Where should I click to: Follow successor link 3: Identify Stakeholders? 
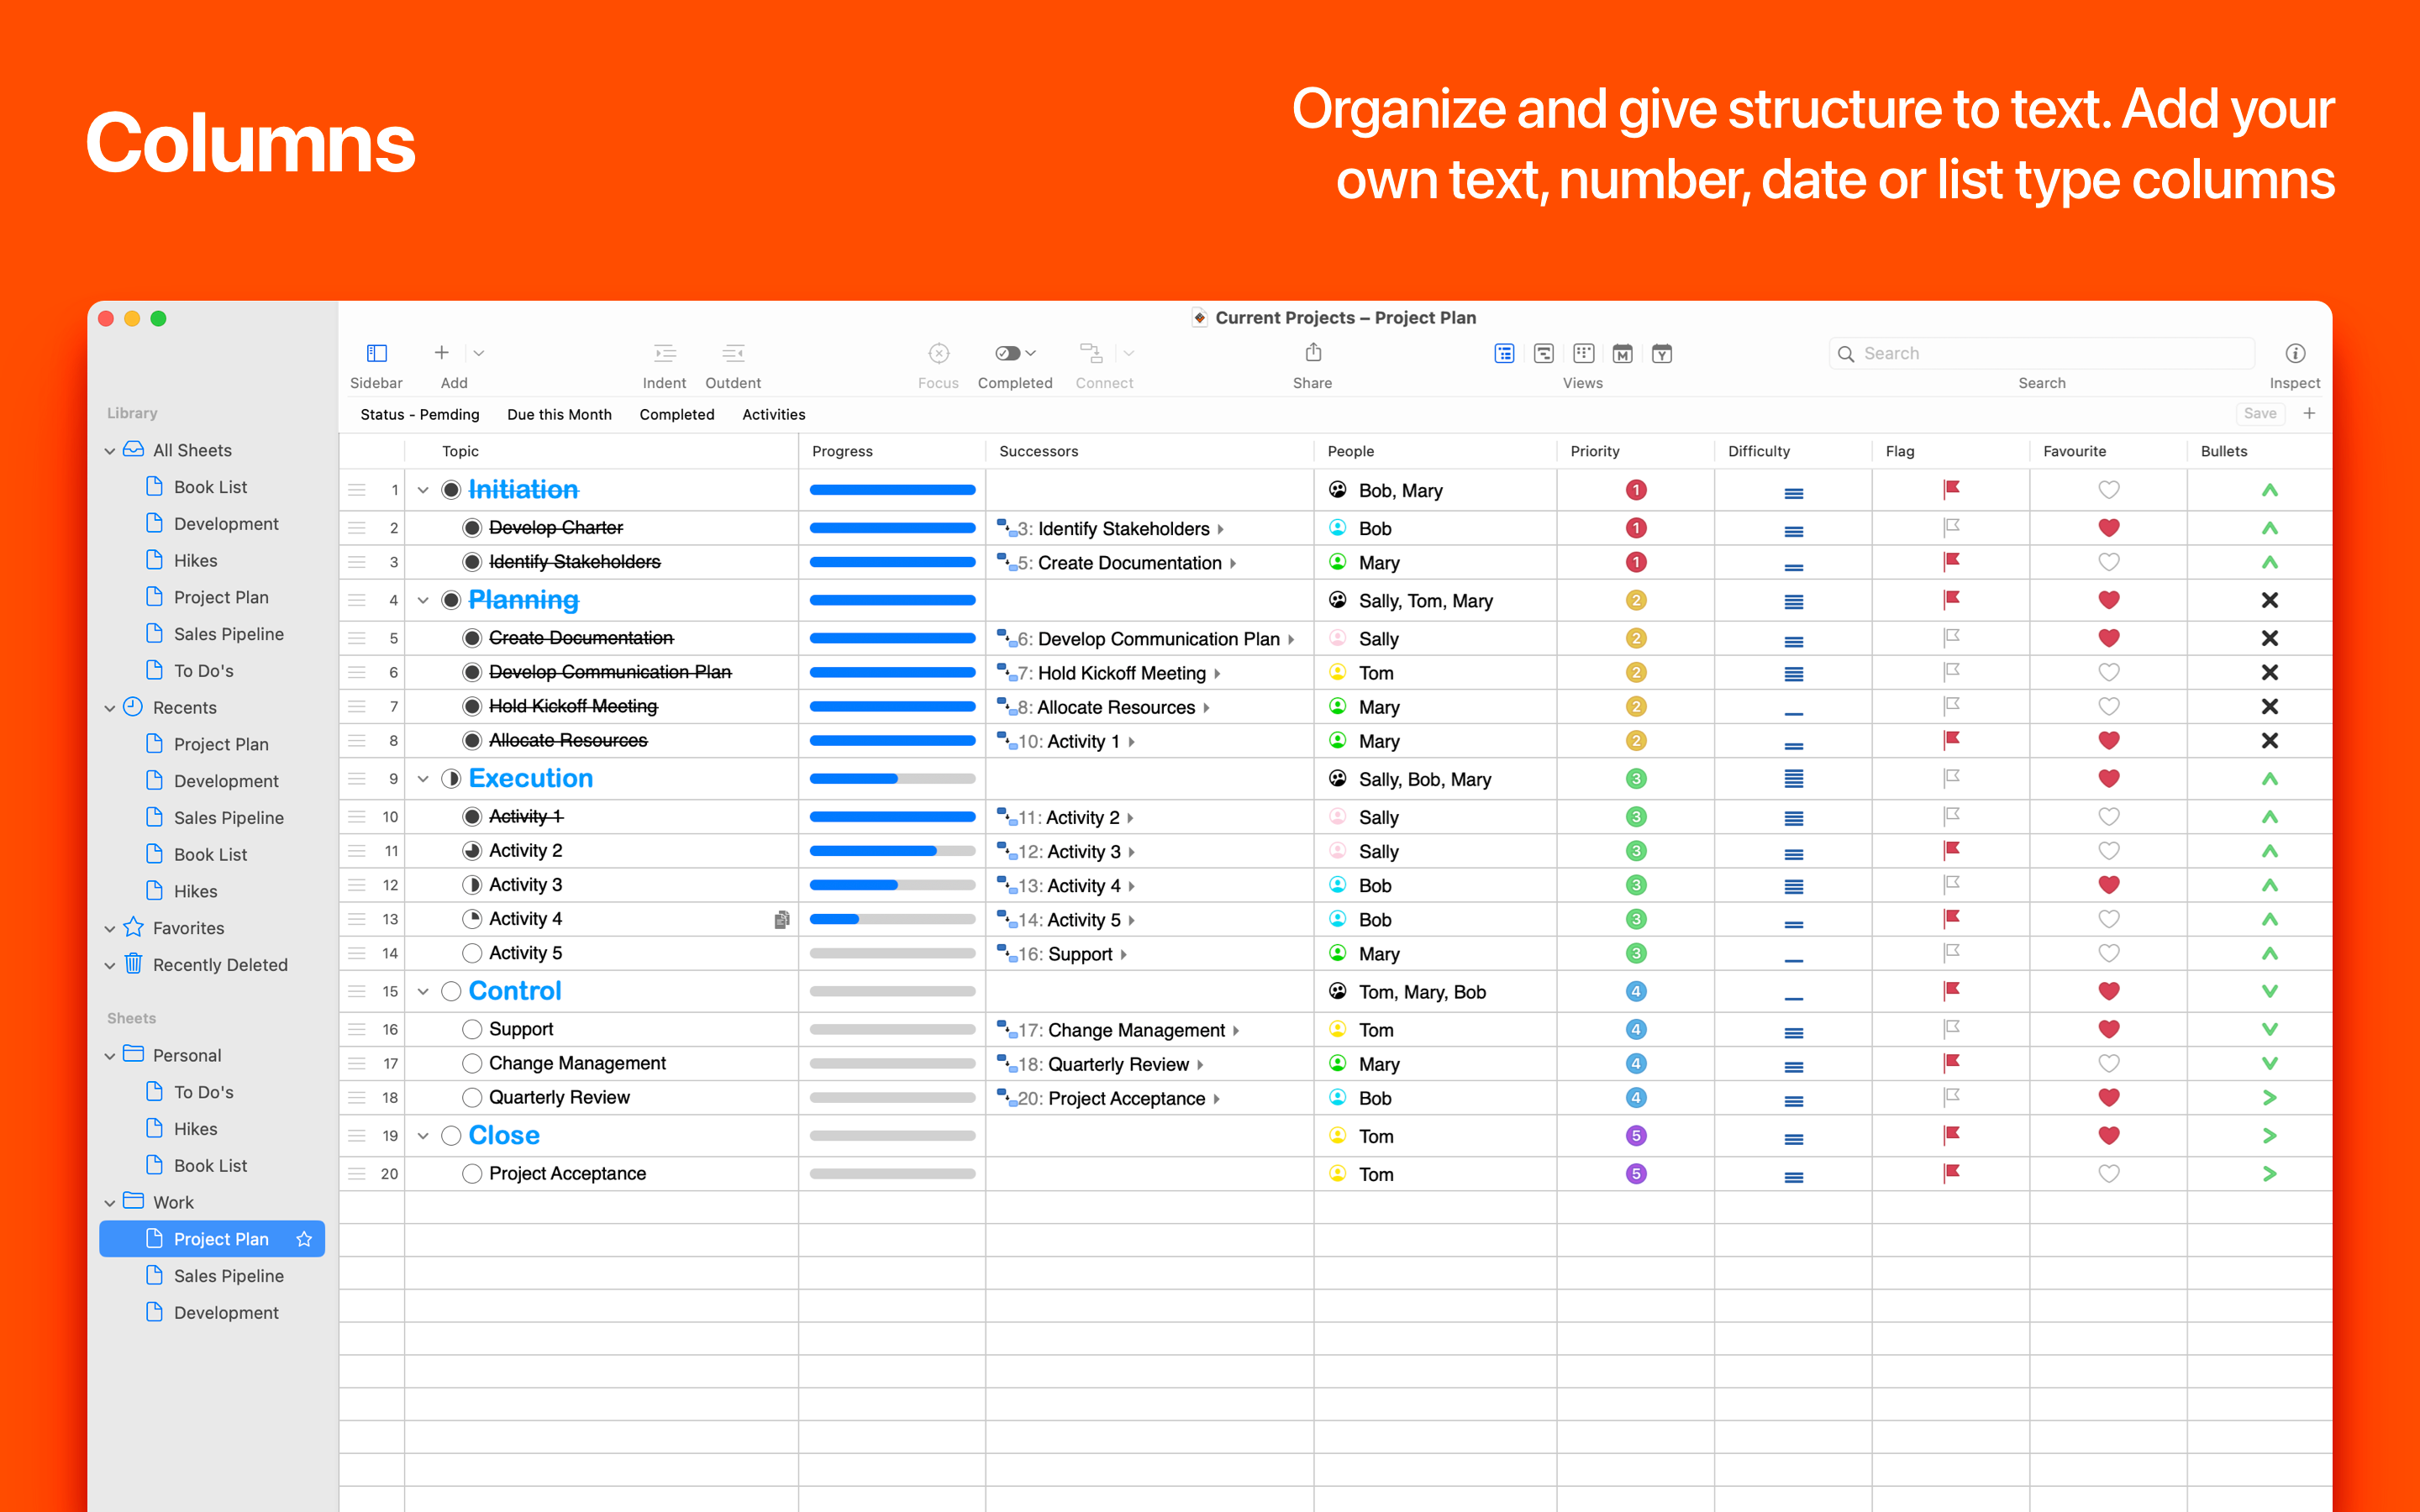[x=1112, y=528]
